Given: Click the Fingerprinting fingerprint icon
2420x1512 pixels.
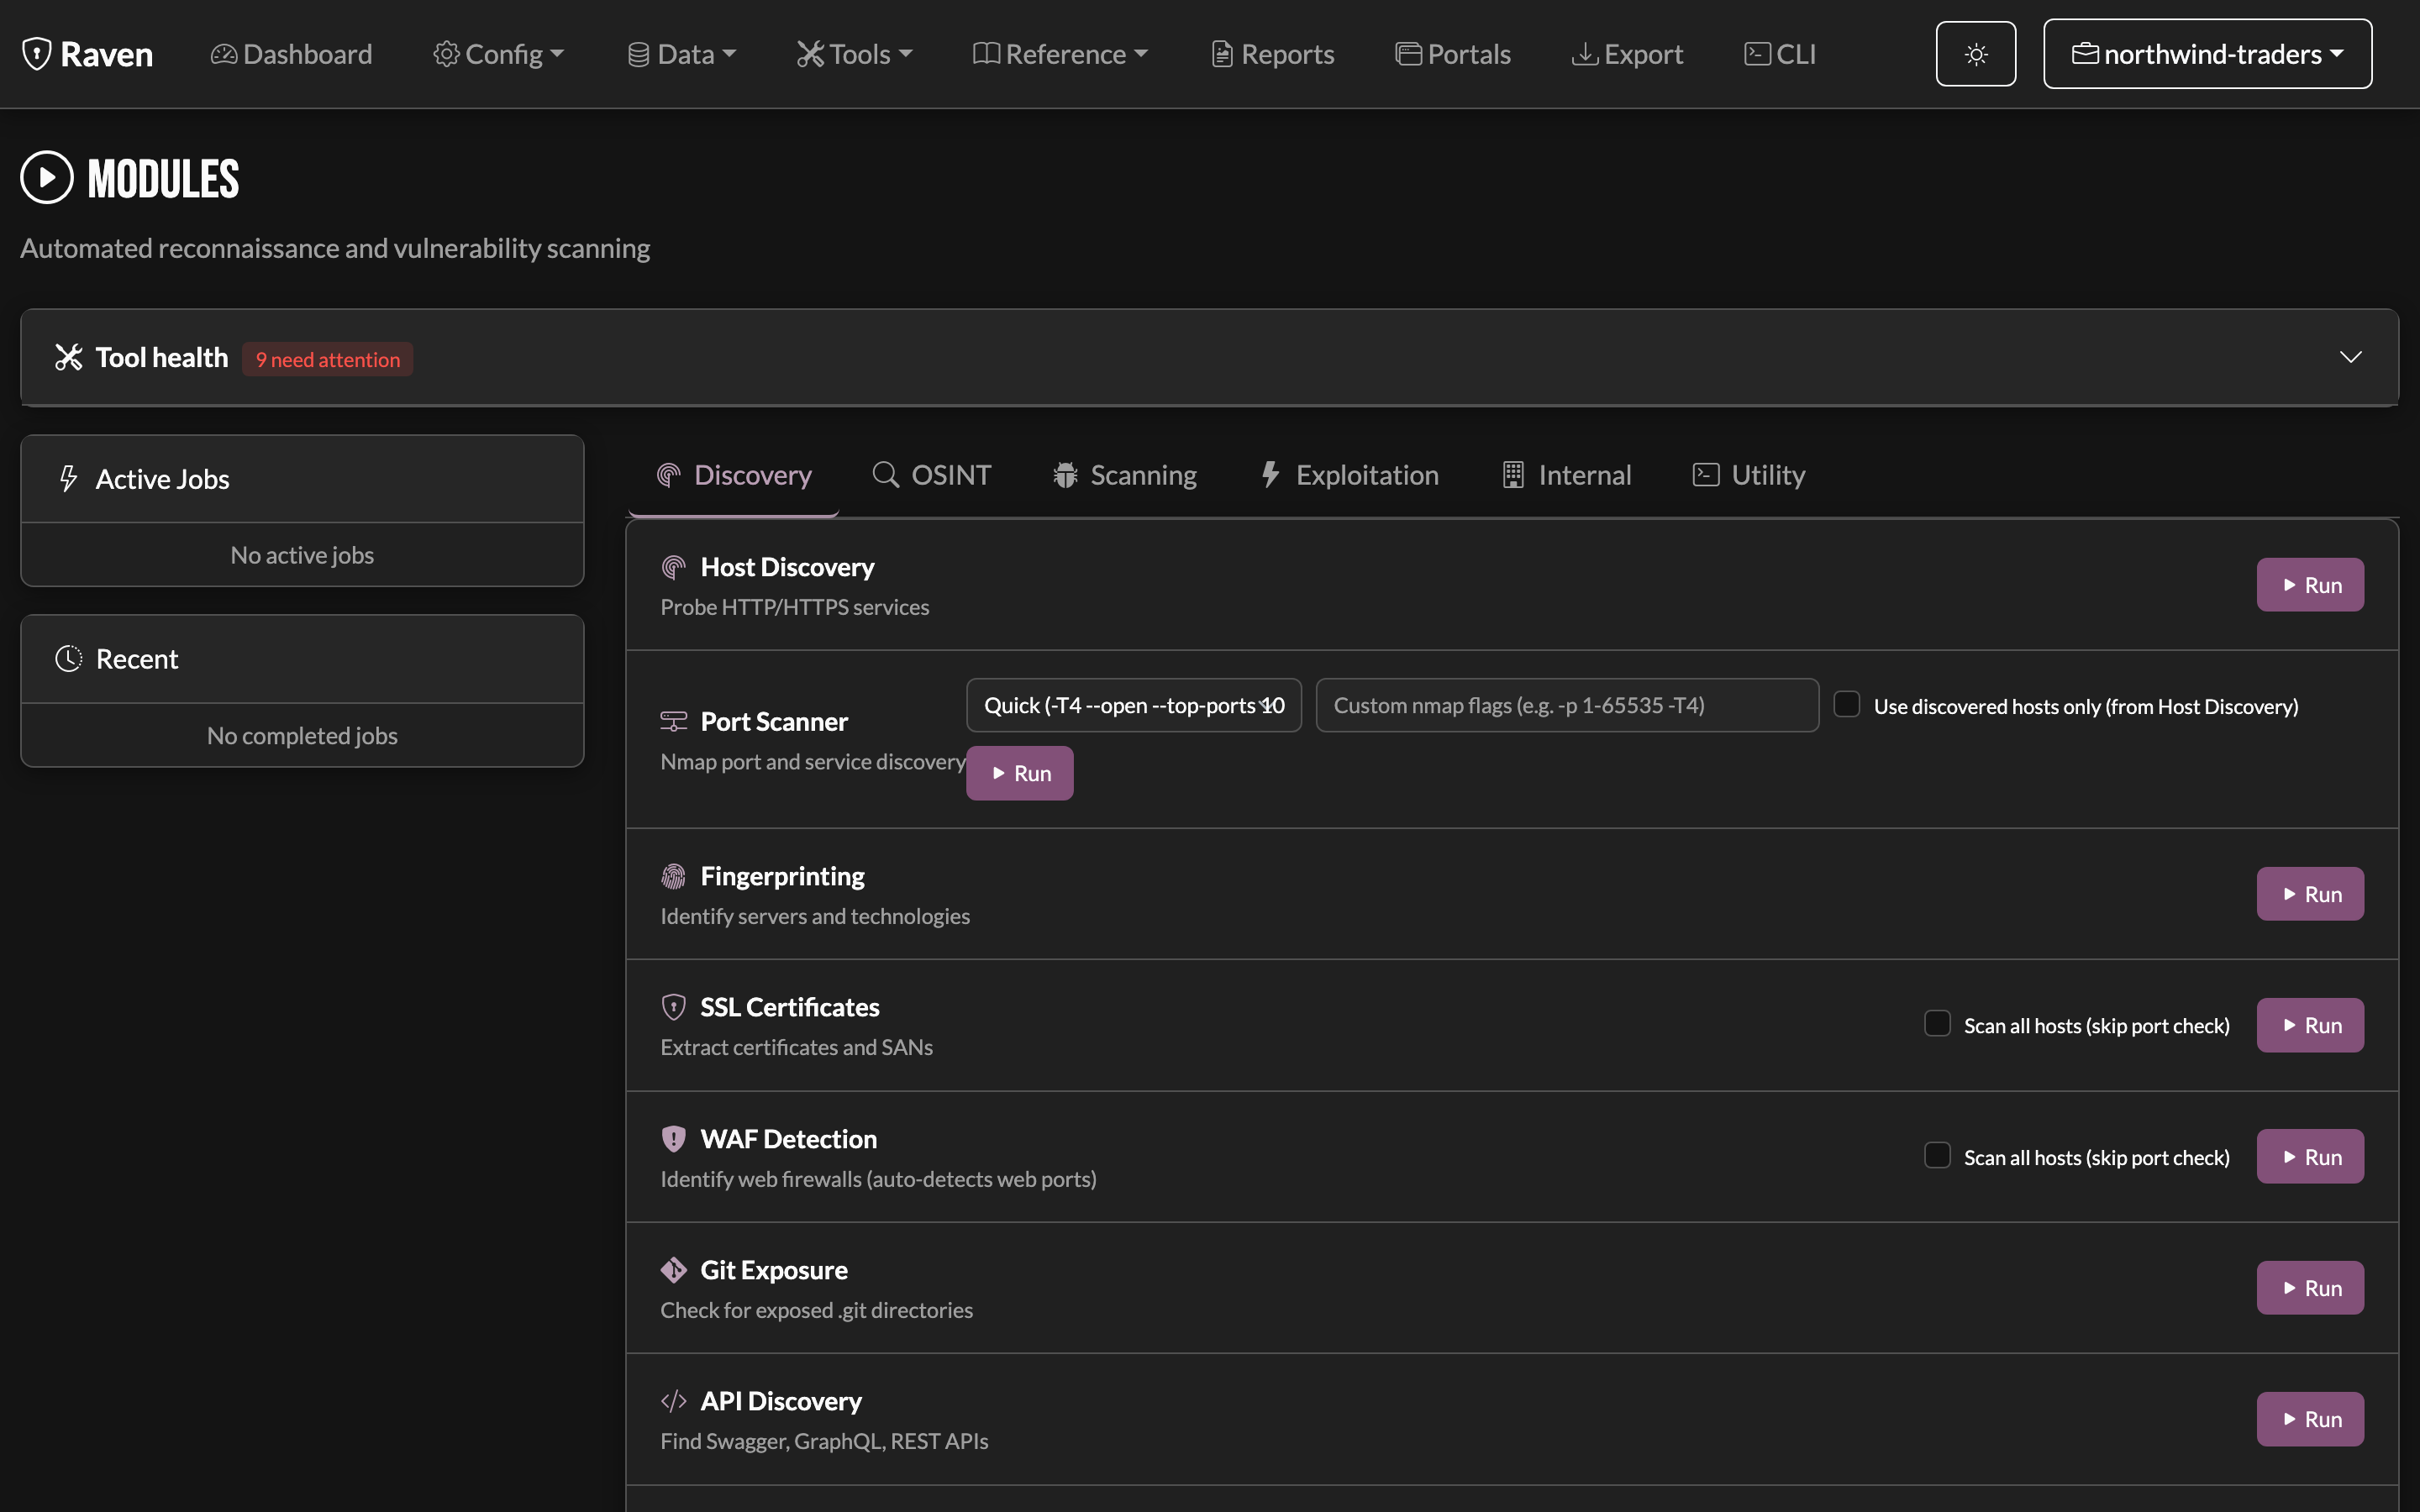Looking at the screenshot, I should (x=673, y=876).
